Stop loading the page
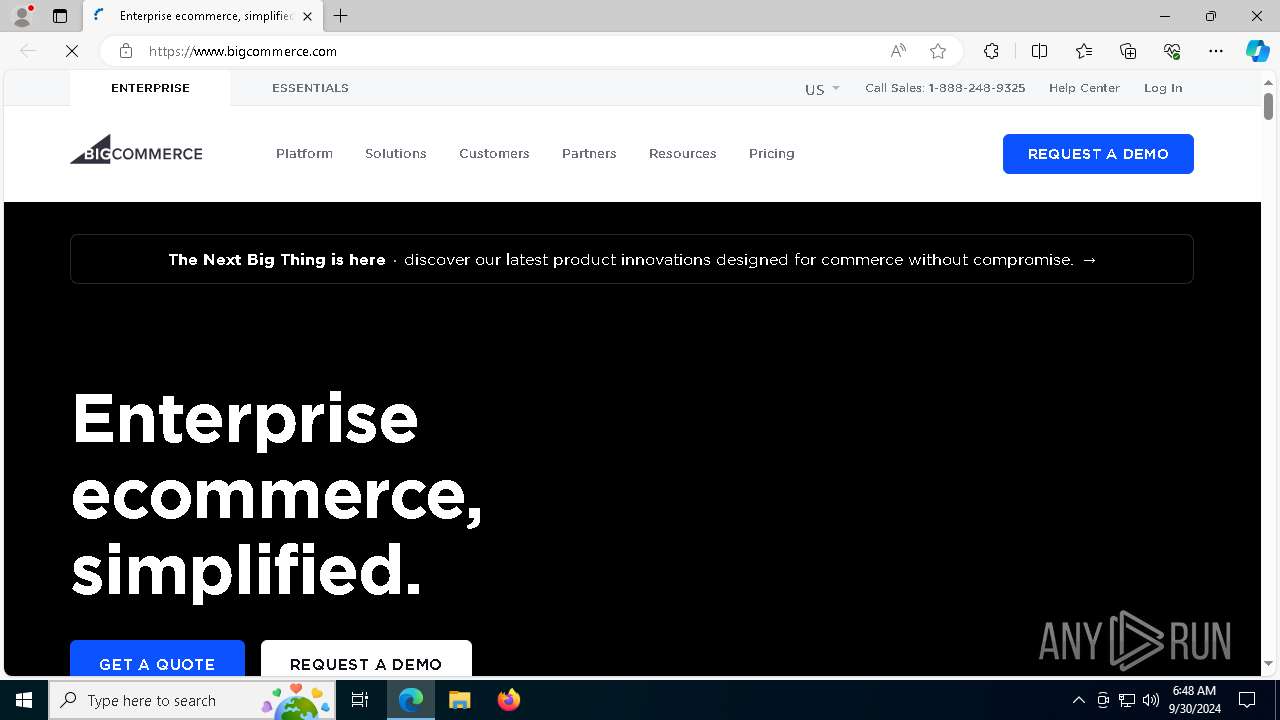The width and height of the screenshot is (1280, 720). 72,51
